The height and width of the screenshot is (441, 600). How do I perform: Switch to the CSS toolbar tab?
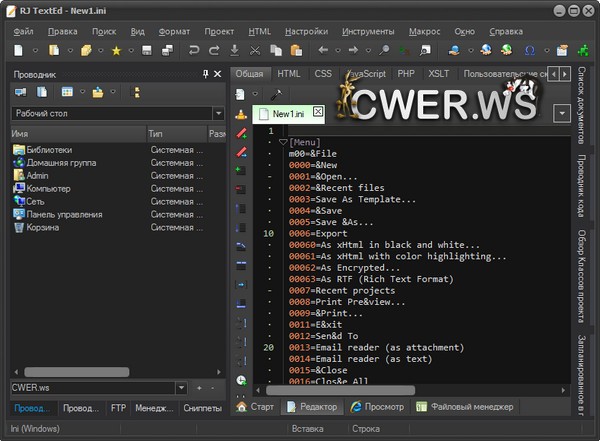(323, 74)
